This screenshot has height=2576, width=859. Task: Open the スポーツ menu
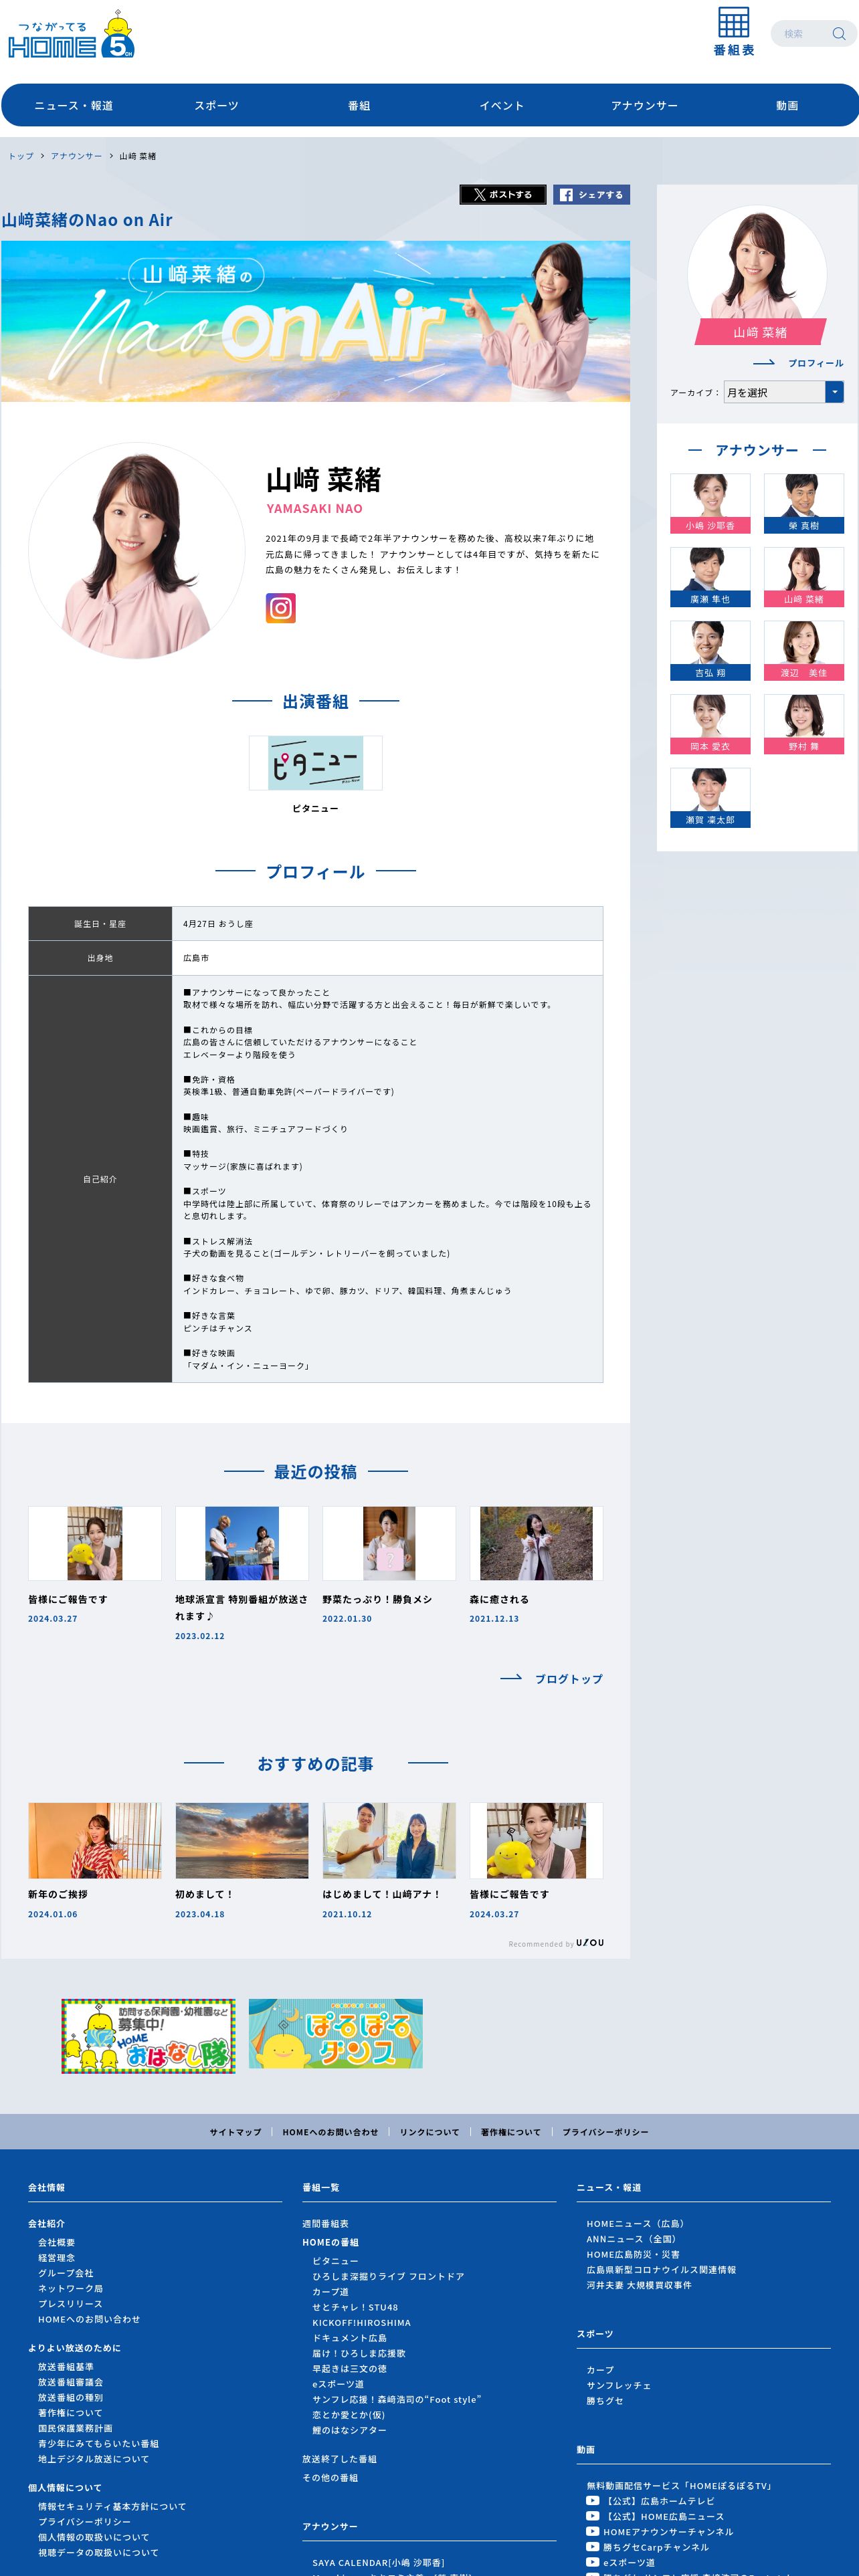pyautogui.click(x=216, y=105)
